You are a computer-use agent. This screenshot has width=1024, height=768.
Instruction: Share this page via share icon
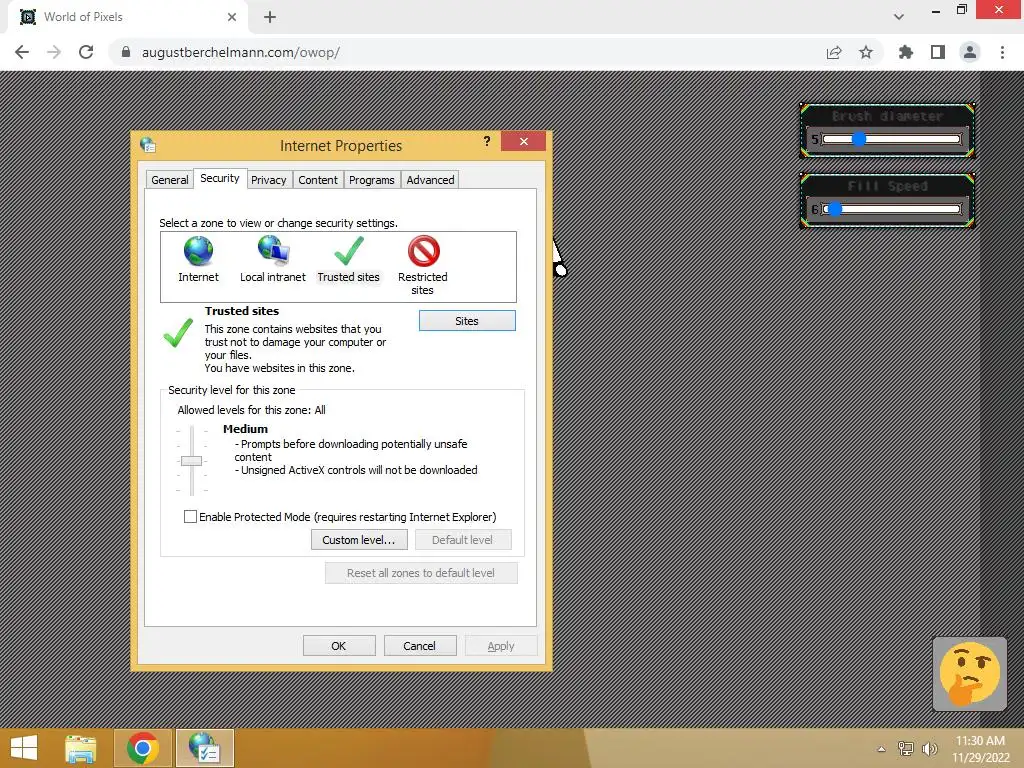[834, 52]
